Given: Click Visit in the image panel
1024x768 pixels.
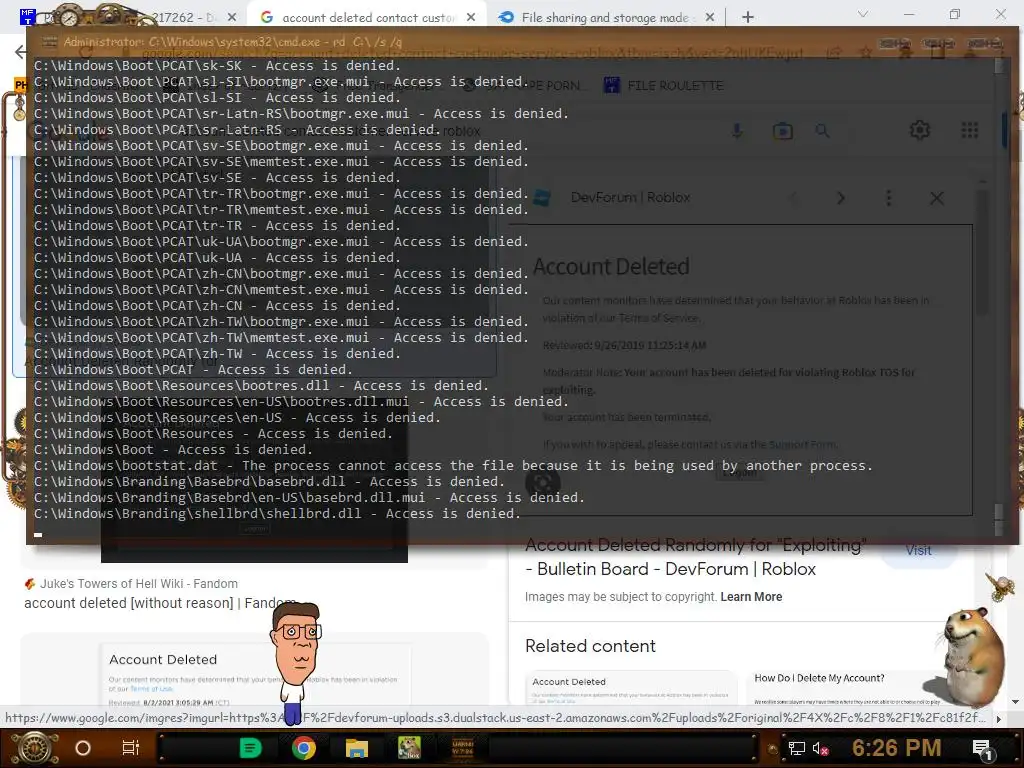Looking at the screenshot, I should [918, 551].
